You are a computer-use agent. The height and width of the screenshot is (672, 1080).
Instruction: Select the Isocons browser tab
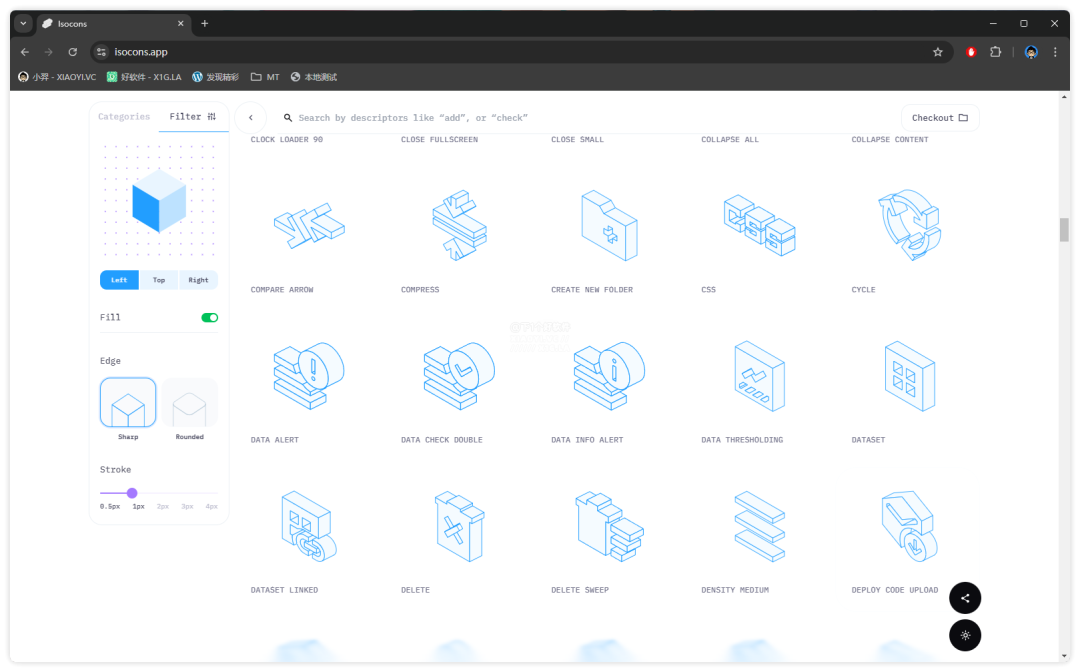point(114,23)
